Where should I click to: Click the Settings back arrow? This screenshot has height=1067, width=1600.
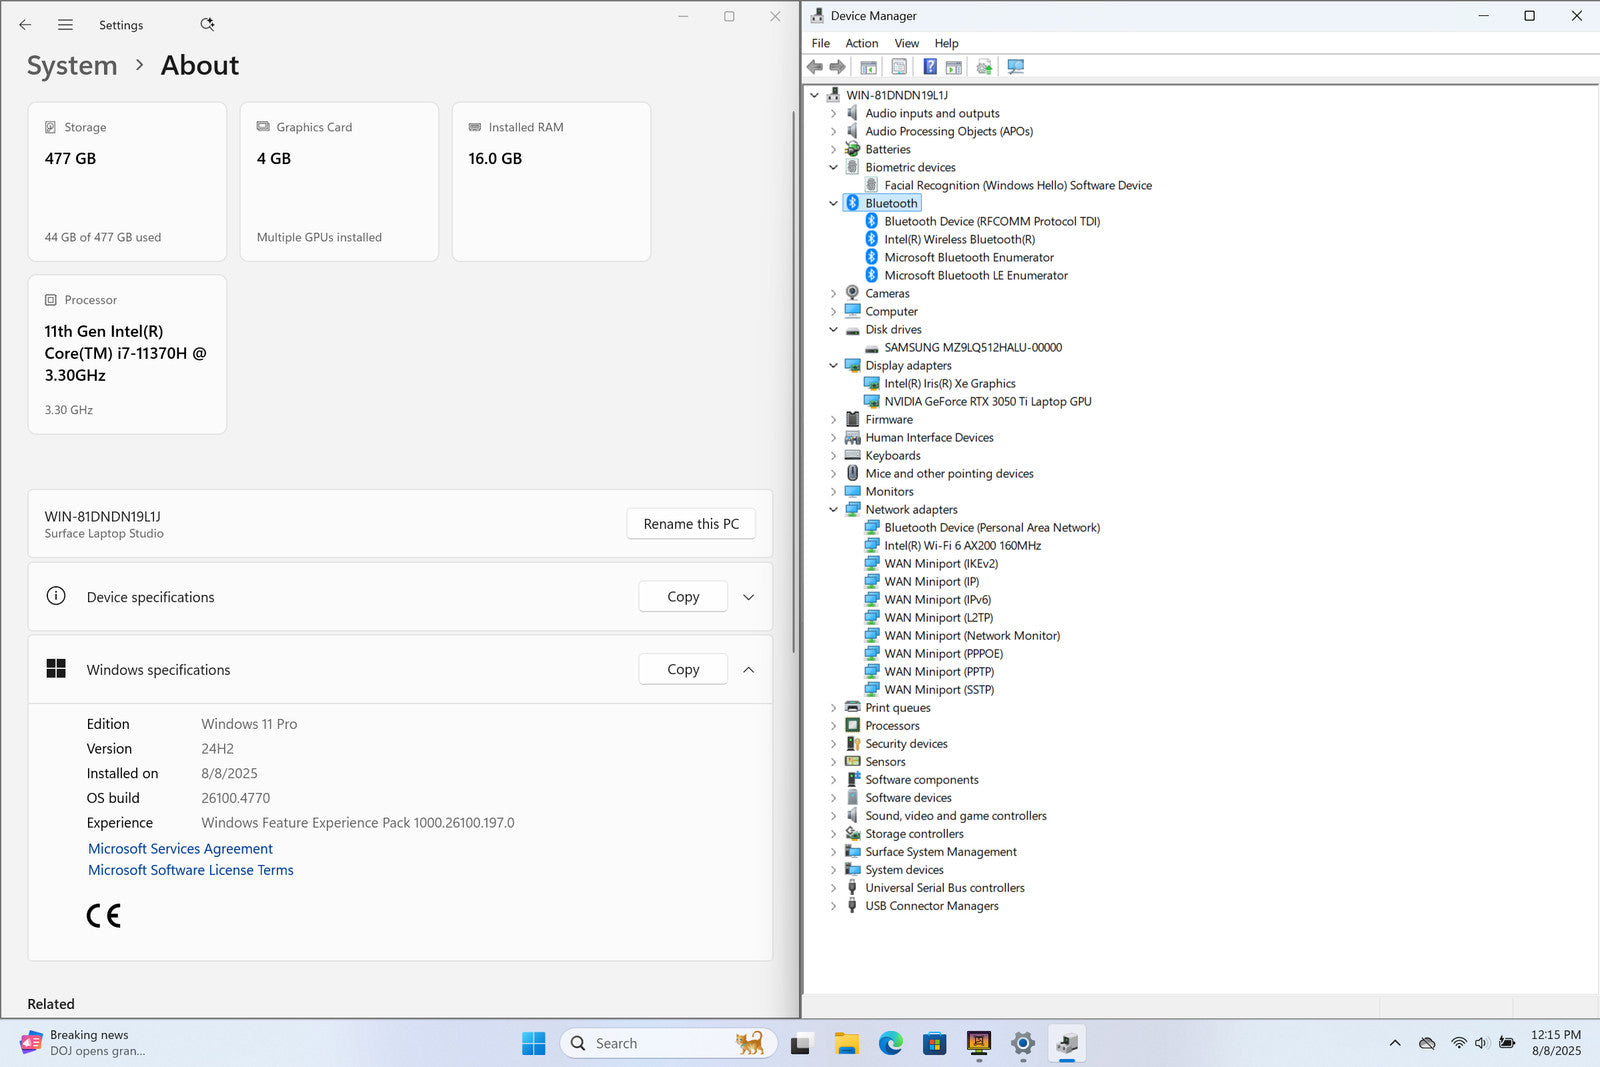point(25,25)
